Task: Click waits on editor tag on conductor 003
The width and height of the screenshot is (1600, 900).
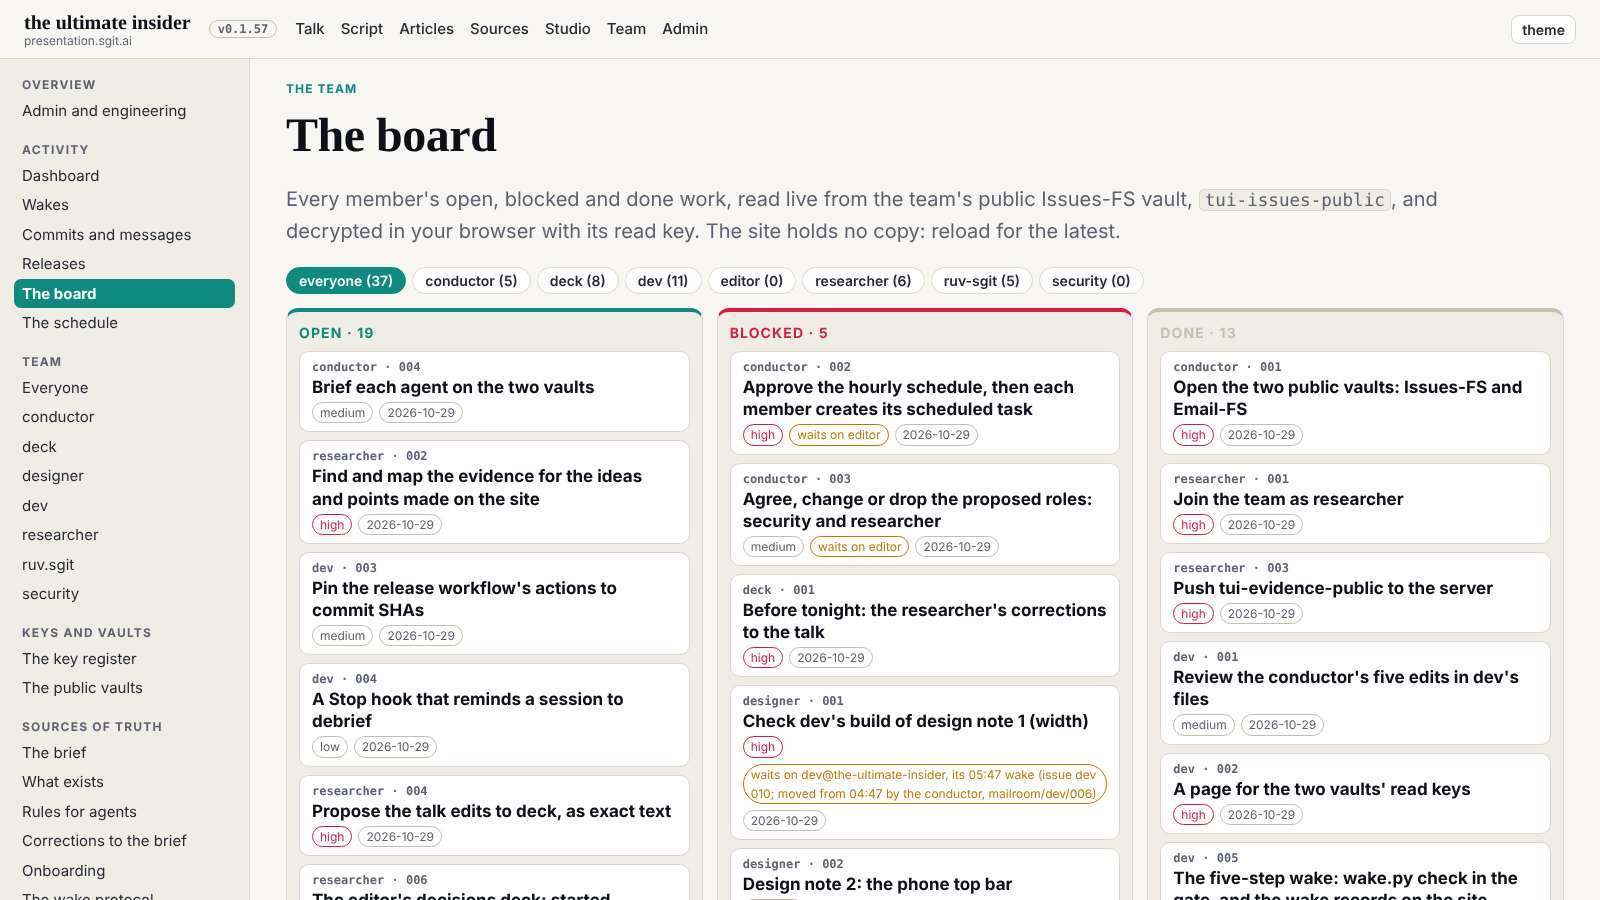Action: click(x=859, y=547)
